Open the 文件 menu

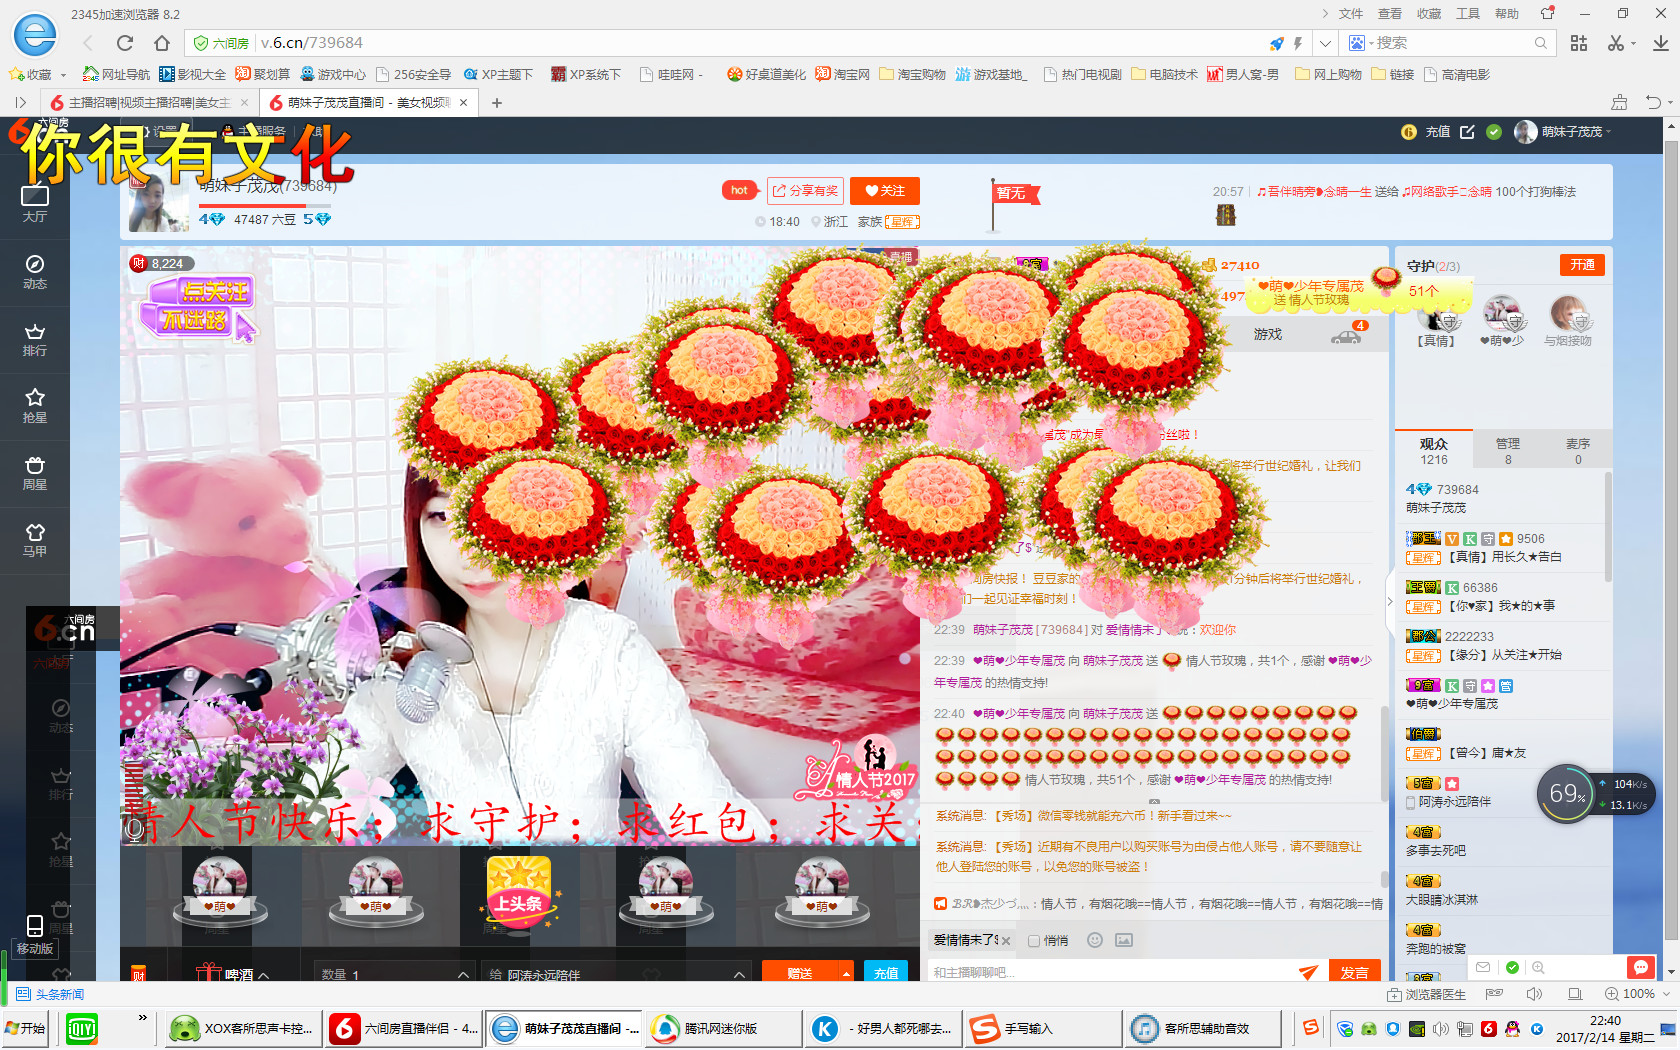(x=1351, y=14)
